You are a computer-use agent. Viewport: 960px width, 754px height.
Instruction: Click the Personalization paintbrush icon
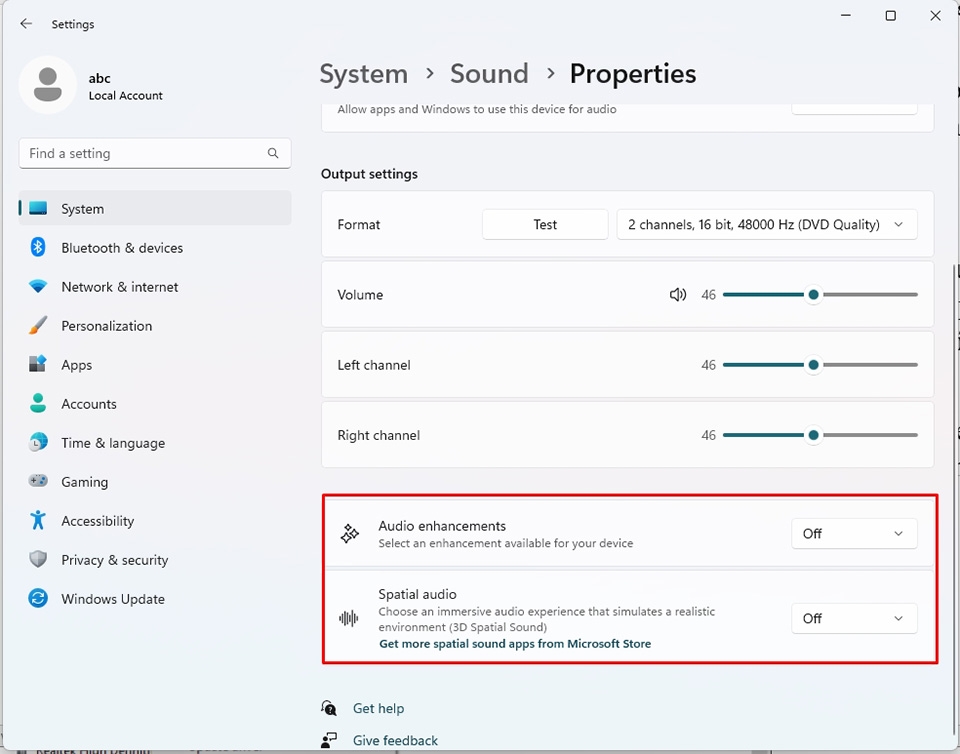click(38, 326)
